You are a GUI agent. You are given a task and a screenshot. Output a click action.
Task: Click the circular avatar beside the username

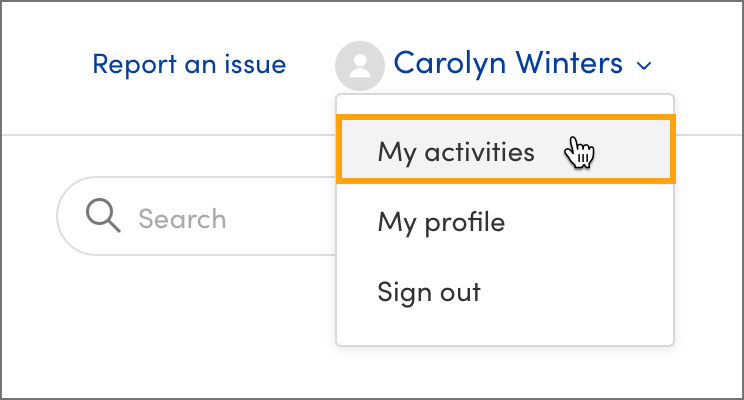point(360,66)
